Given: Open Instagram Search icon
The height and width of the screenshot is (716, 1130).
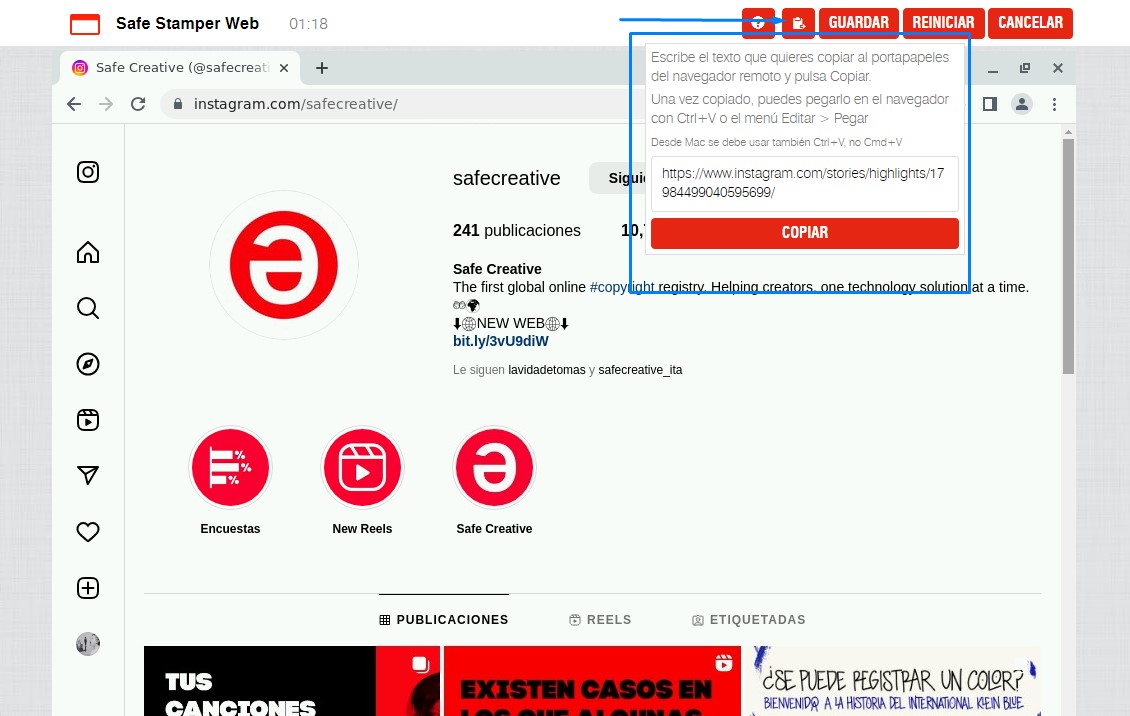Looking at the screenshot, I should (88, 308).
